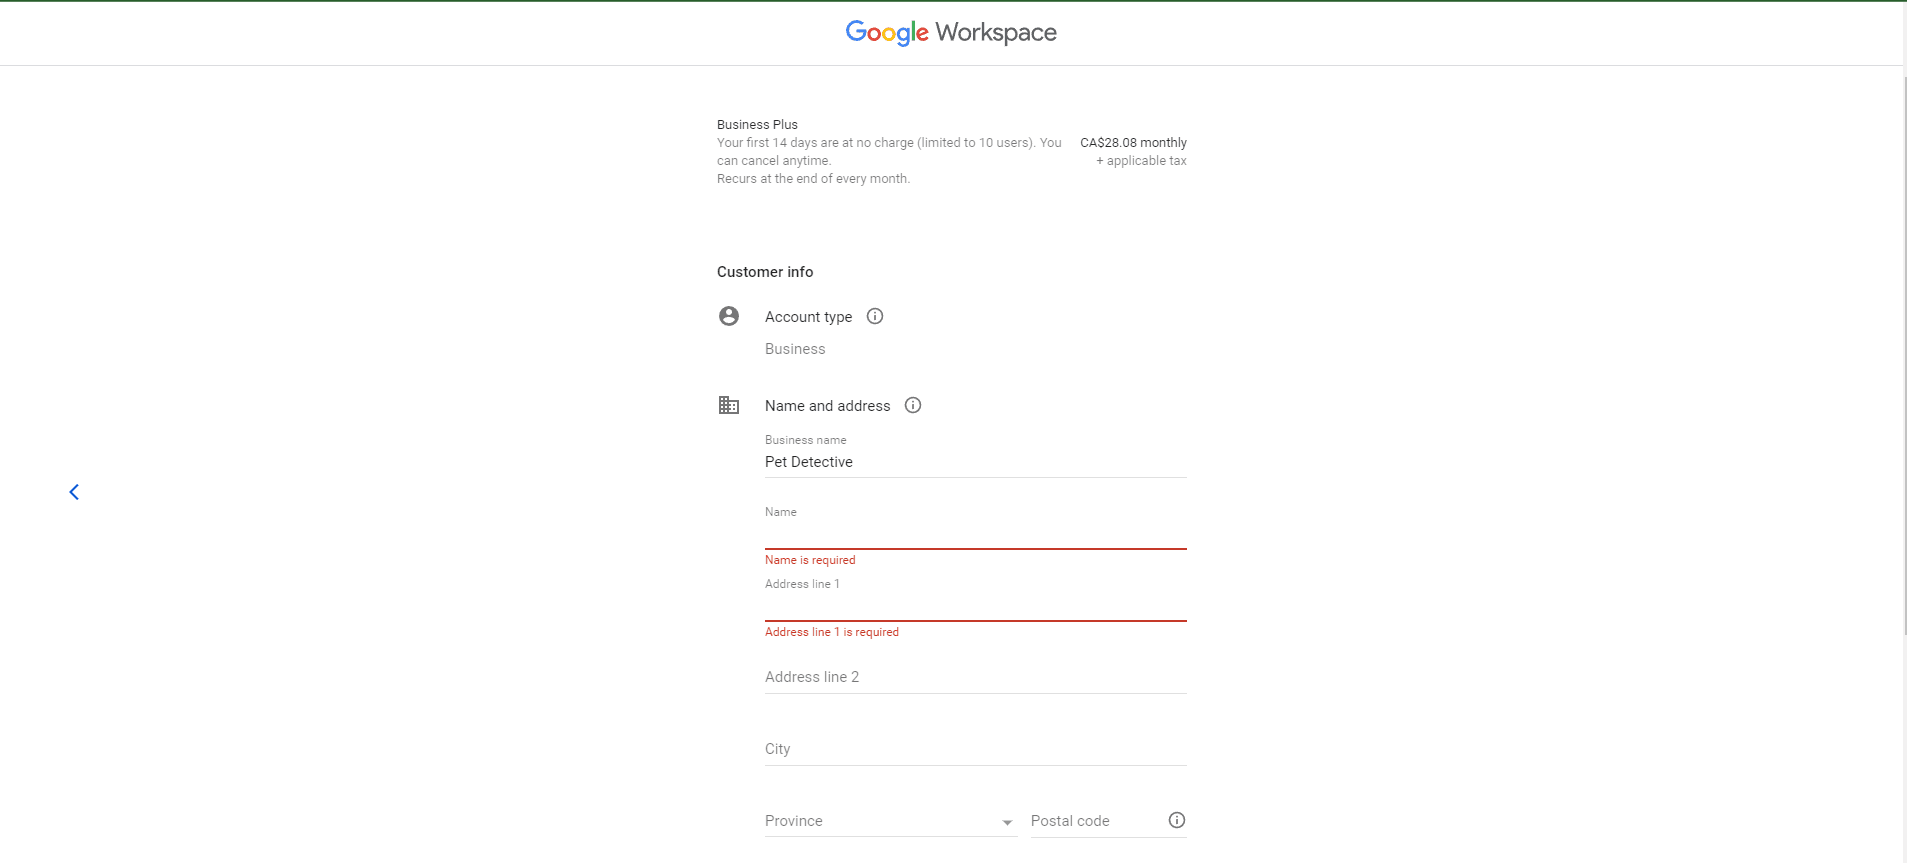Viewport: 1907px width, 863px height.
Task: Click into the Address line 1 field
Action: (x=975, y=605)
